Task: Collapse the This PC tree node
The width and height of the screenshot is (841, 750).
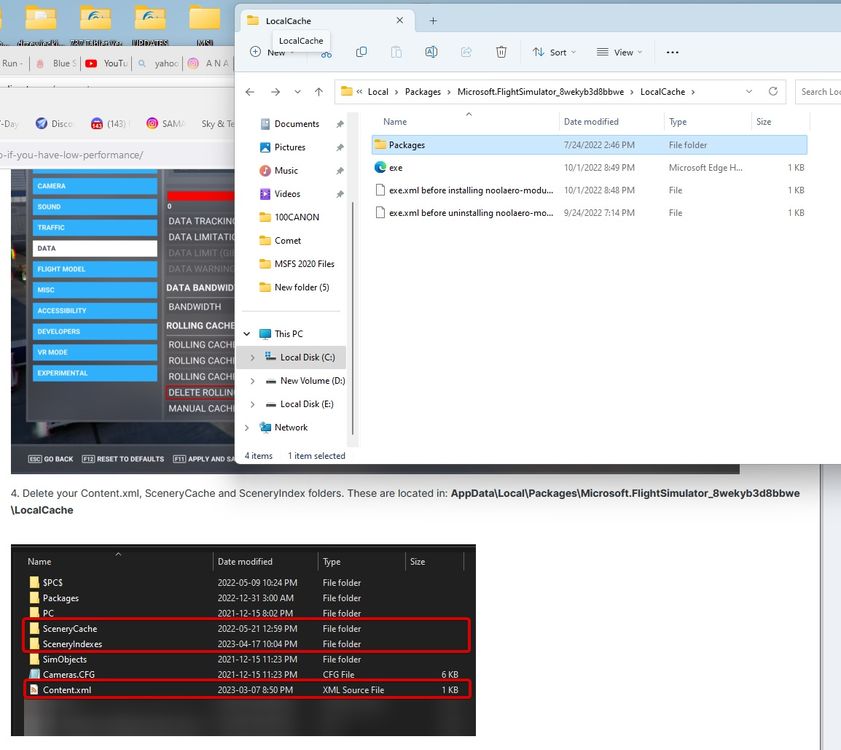Action: coord(247,334)
